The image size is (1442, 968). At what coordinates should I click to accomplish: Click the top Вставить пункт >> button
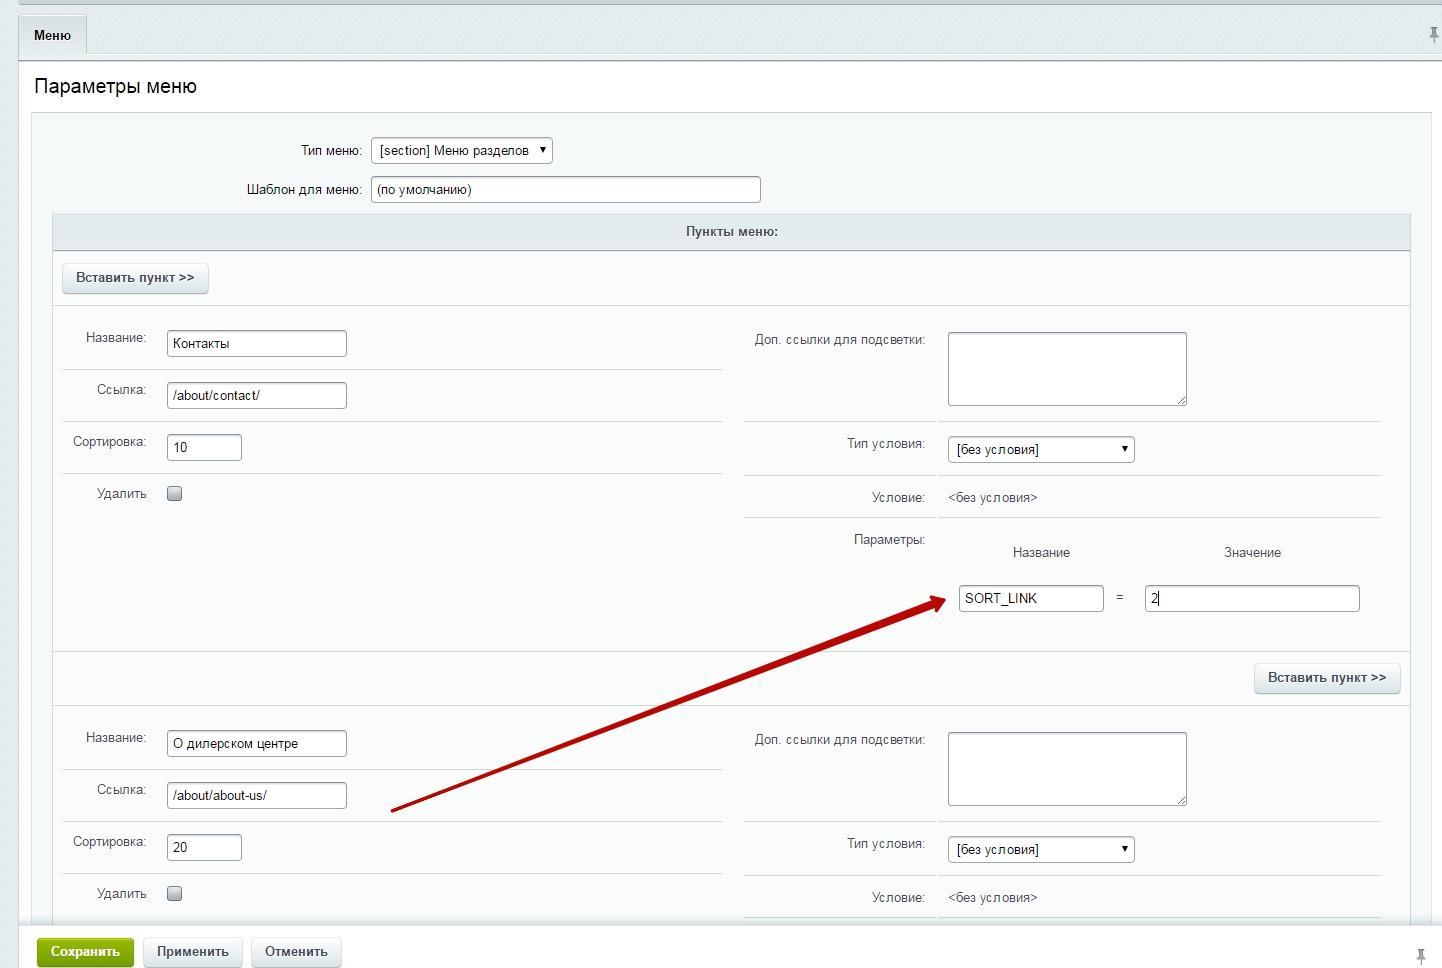point(135,278)
